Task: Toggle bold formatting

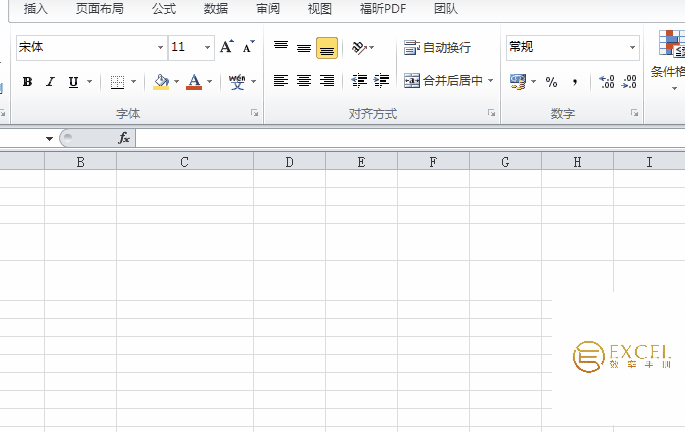Action: pos(28,82)
